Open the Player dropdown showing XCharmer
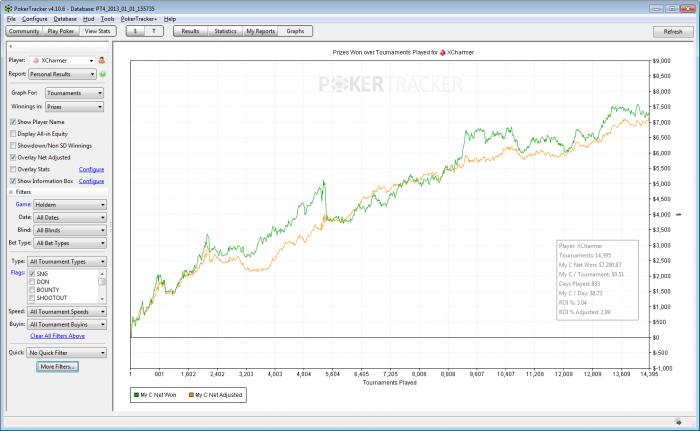Screen dimensions: 700x431 (x=62, y=60)
